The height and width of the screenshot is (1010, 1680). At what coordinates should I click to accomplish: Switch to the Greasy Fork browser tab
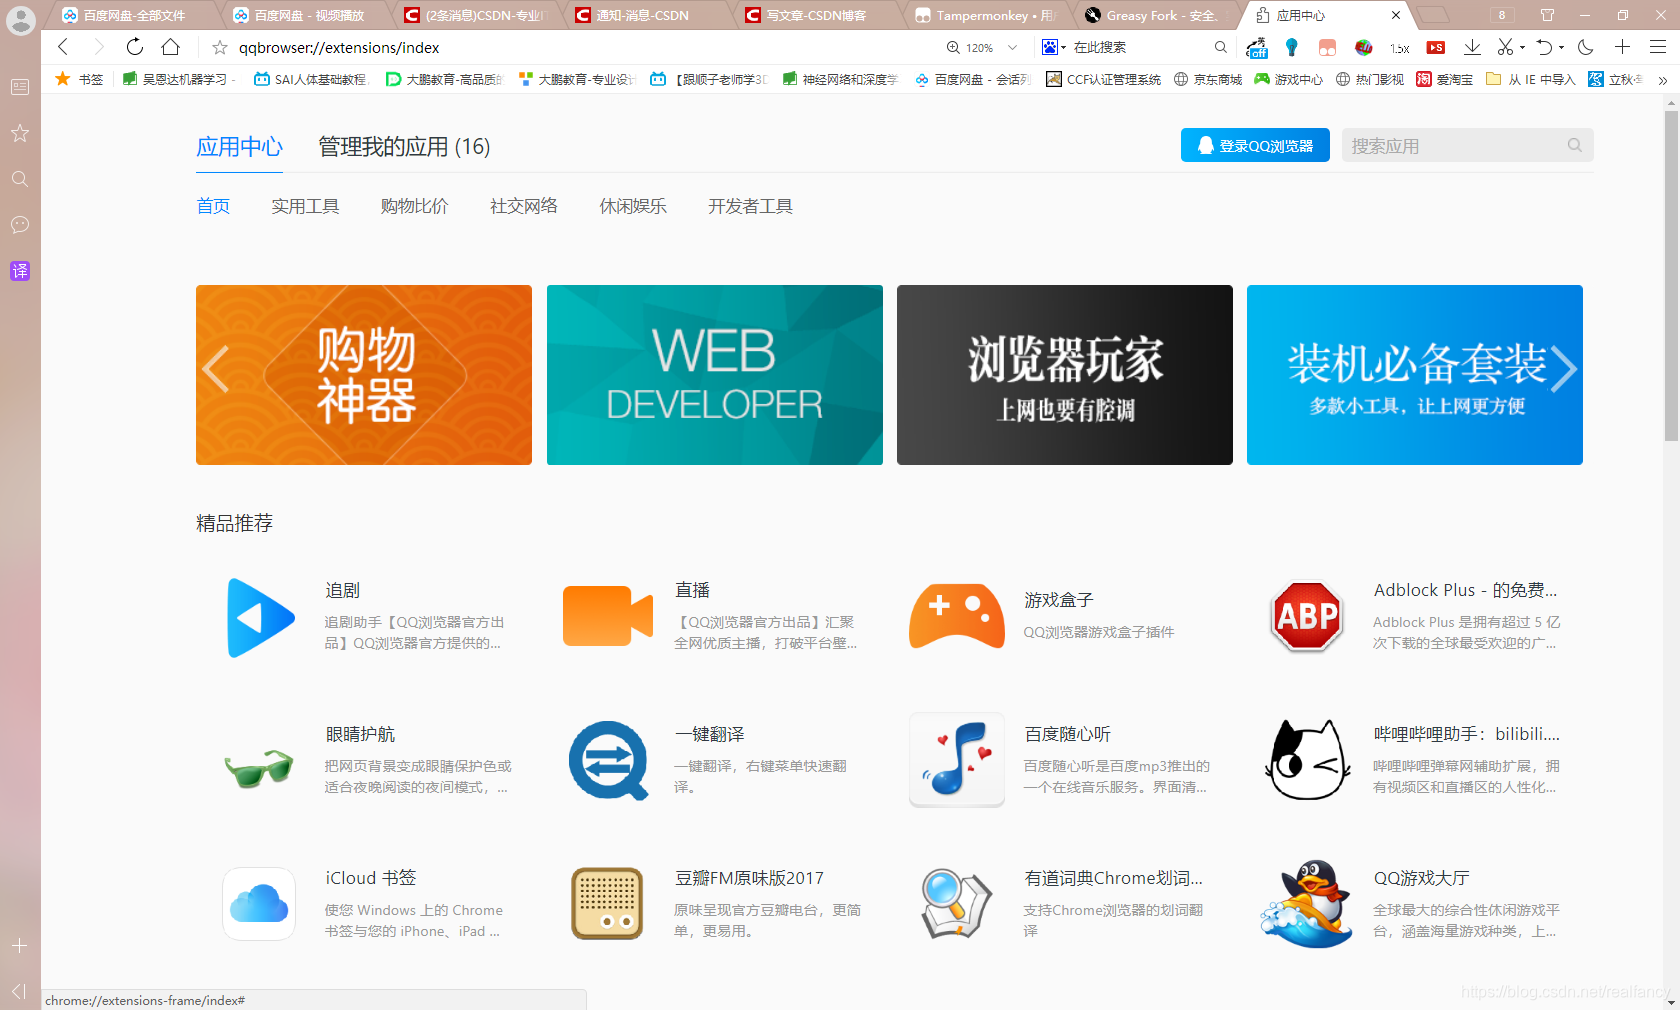click(x=1155, y=15)
